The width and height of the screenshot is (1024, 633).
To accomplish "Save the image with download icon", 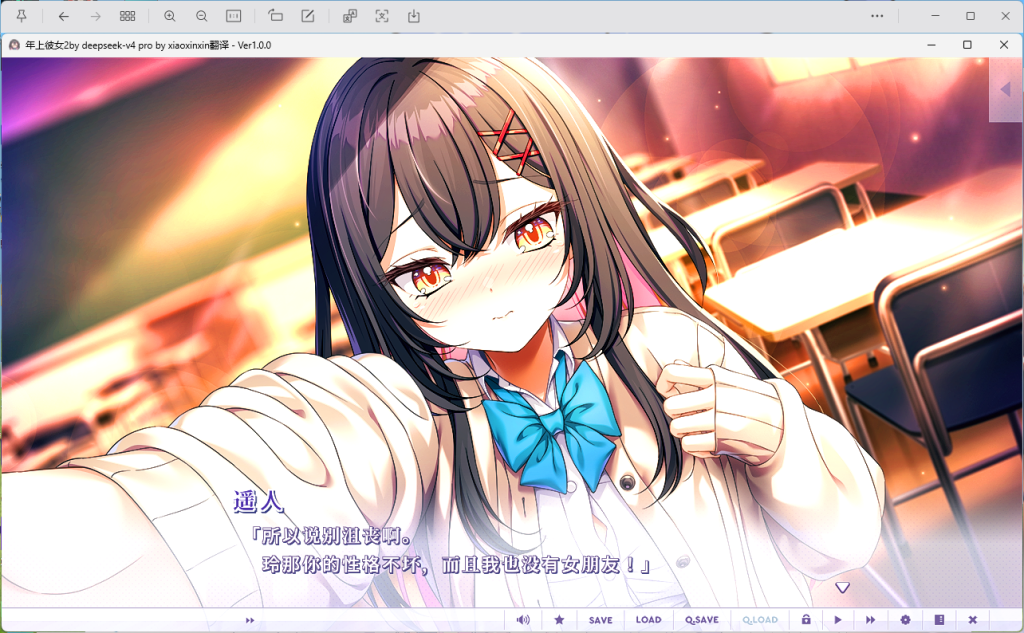I will click(414, 16).
